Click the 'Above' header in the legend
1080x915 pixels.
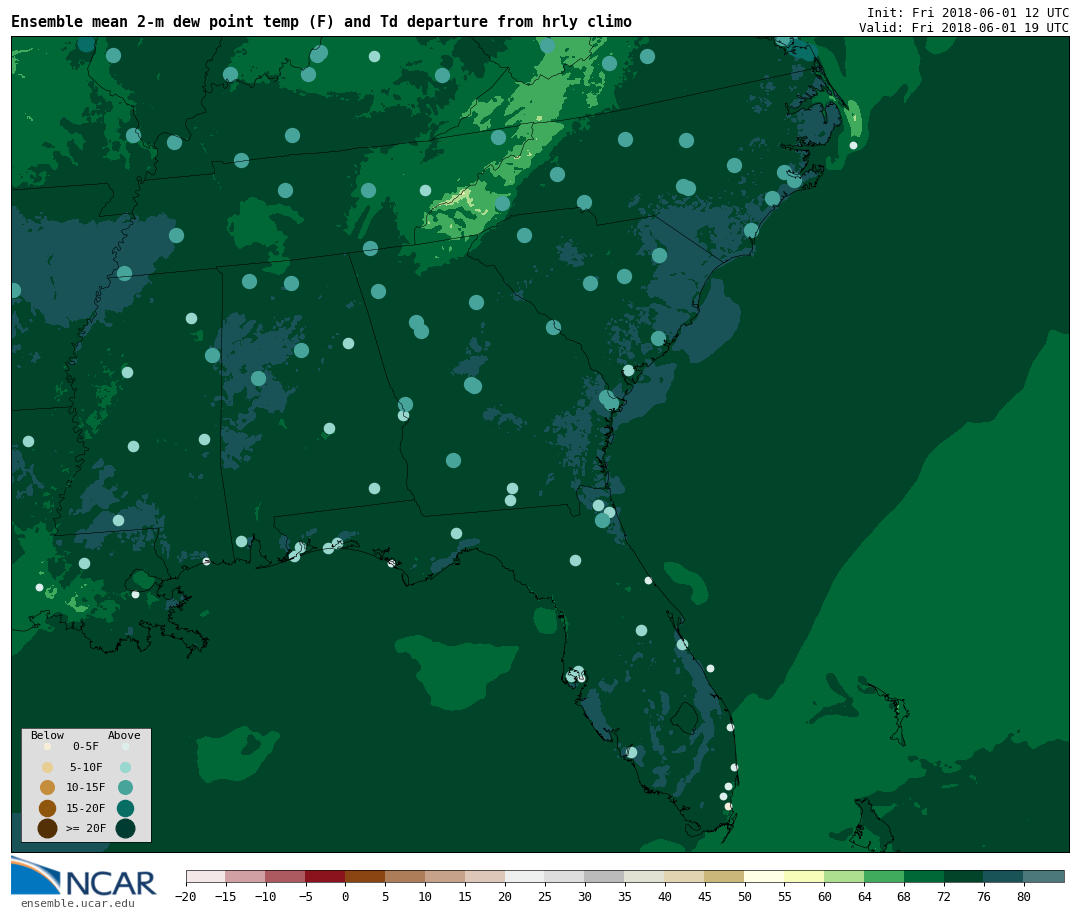(x=124, y=735)
